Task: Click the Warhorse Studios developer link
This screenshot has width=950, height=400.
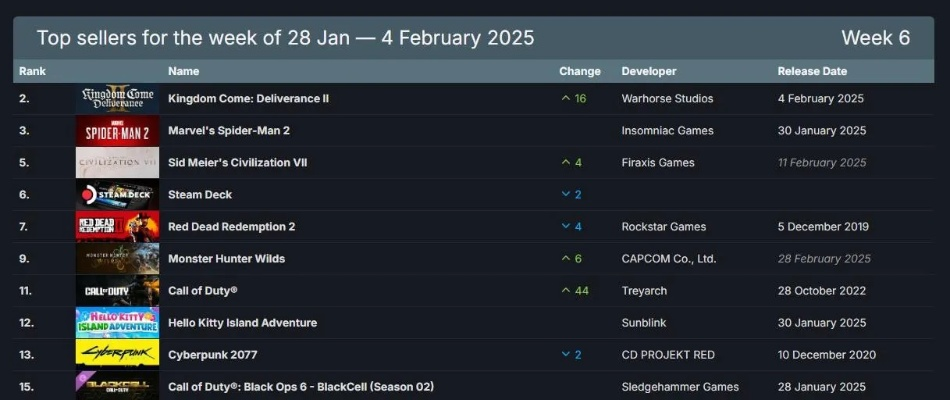Action: [667, 99]
